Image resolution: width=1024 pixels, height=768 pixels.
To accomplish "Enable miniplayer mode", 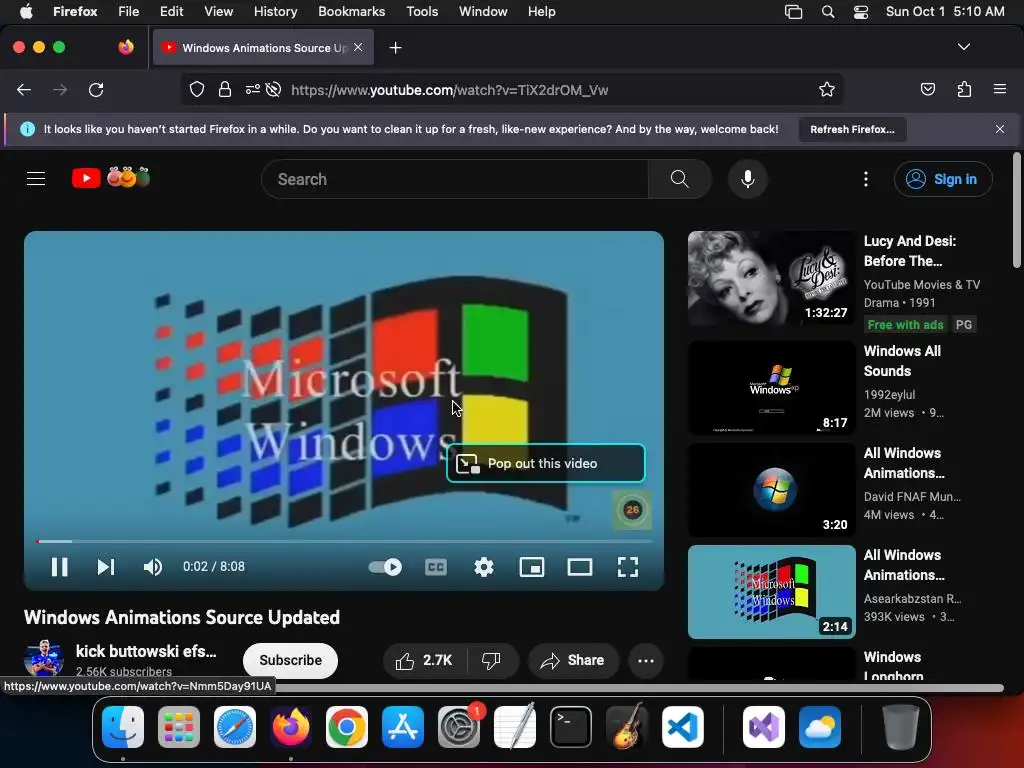I will (532, 567).
